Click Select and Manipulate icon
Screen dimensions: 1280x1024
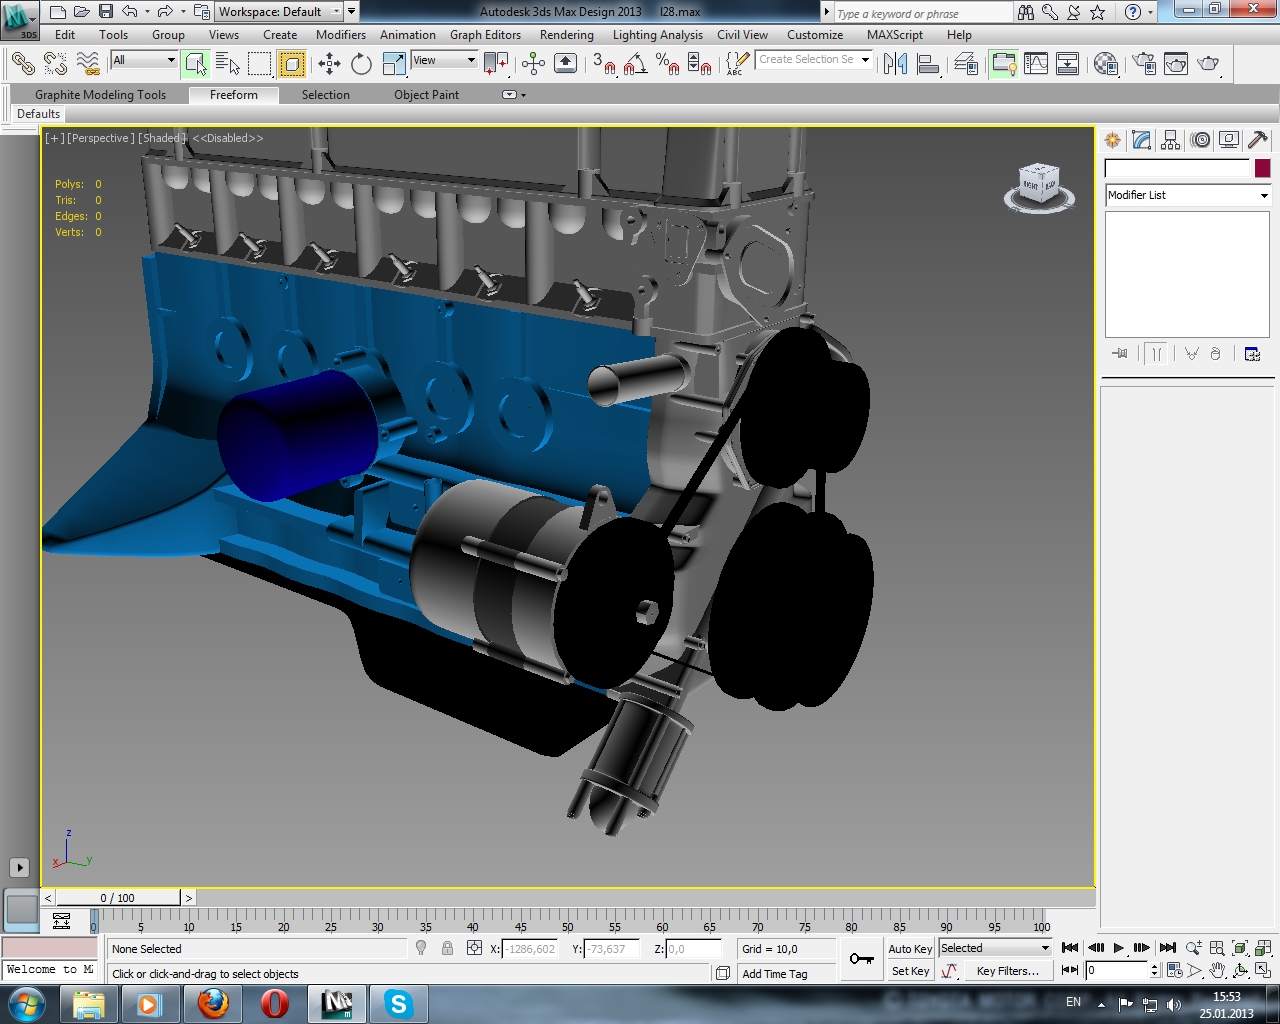coord(533,64)
